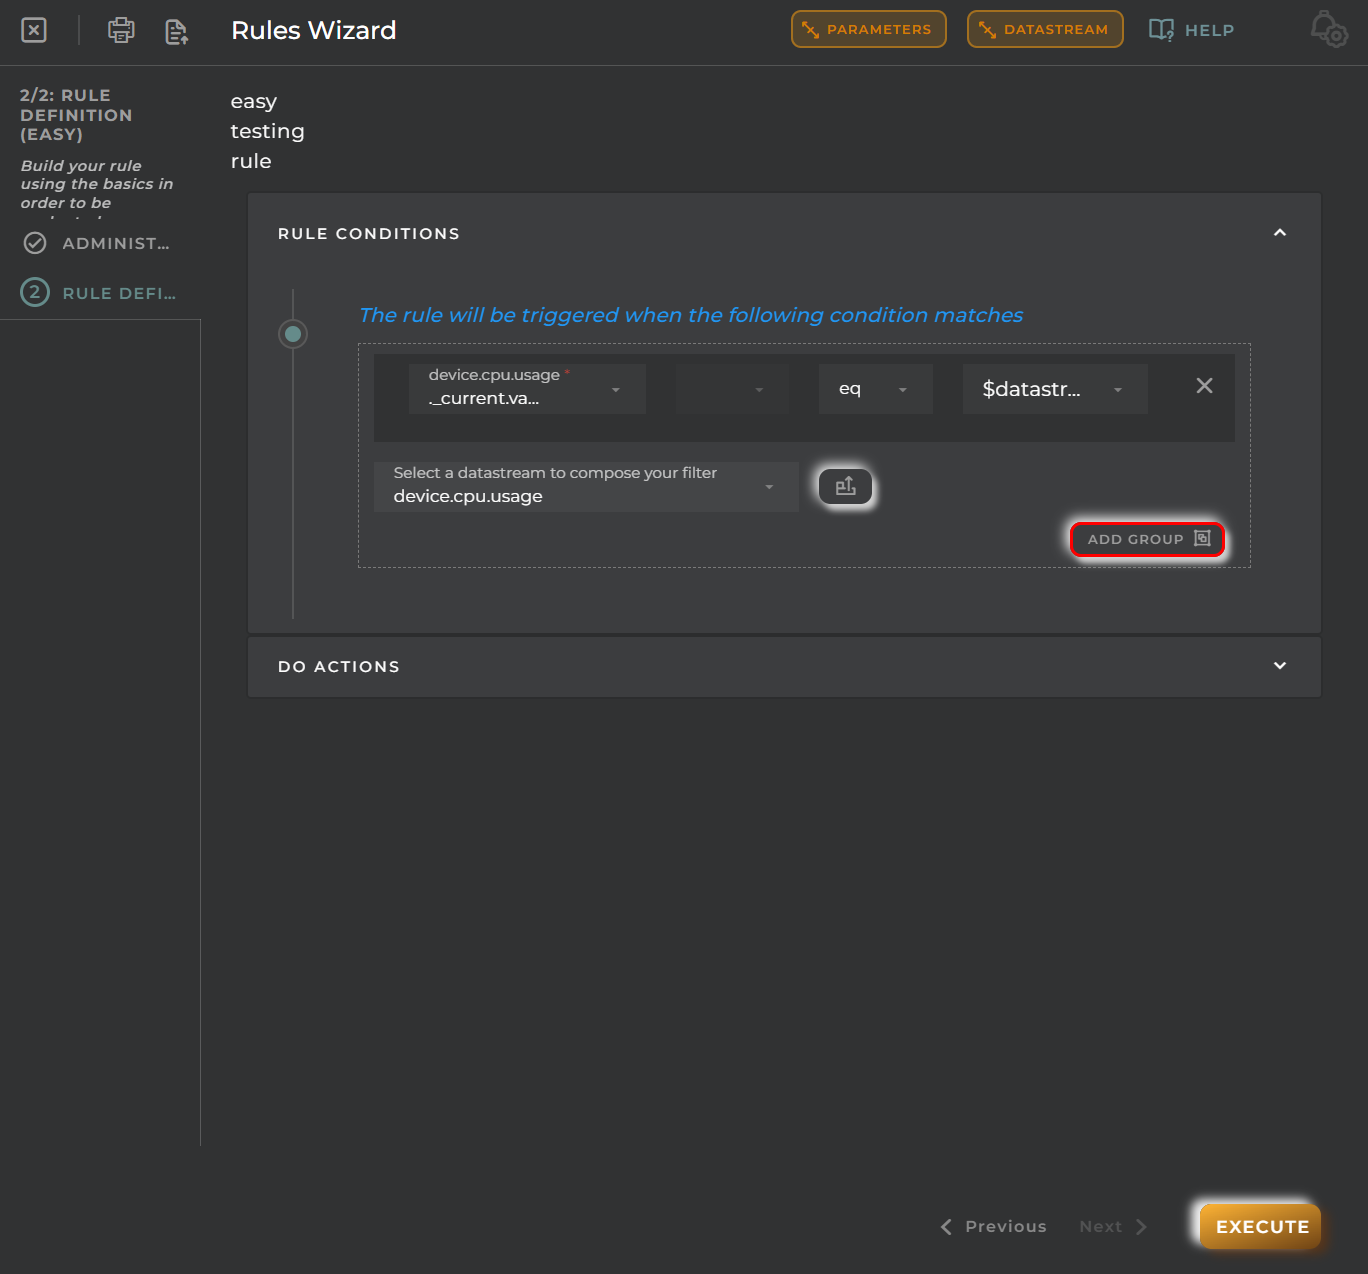Open the empty dropdown next to the field selector
Image resolution: width=1368 pixels, height=1274 pixels.
(732, 389)
